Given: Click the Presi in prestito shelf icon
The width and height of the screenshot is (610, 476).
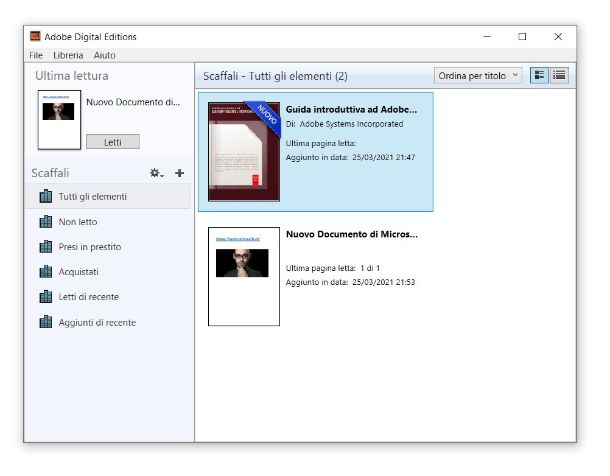Looking at the screenshot, I should [46, 247].
